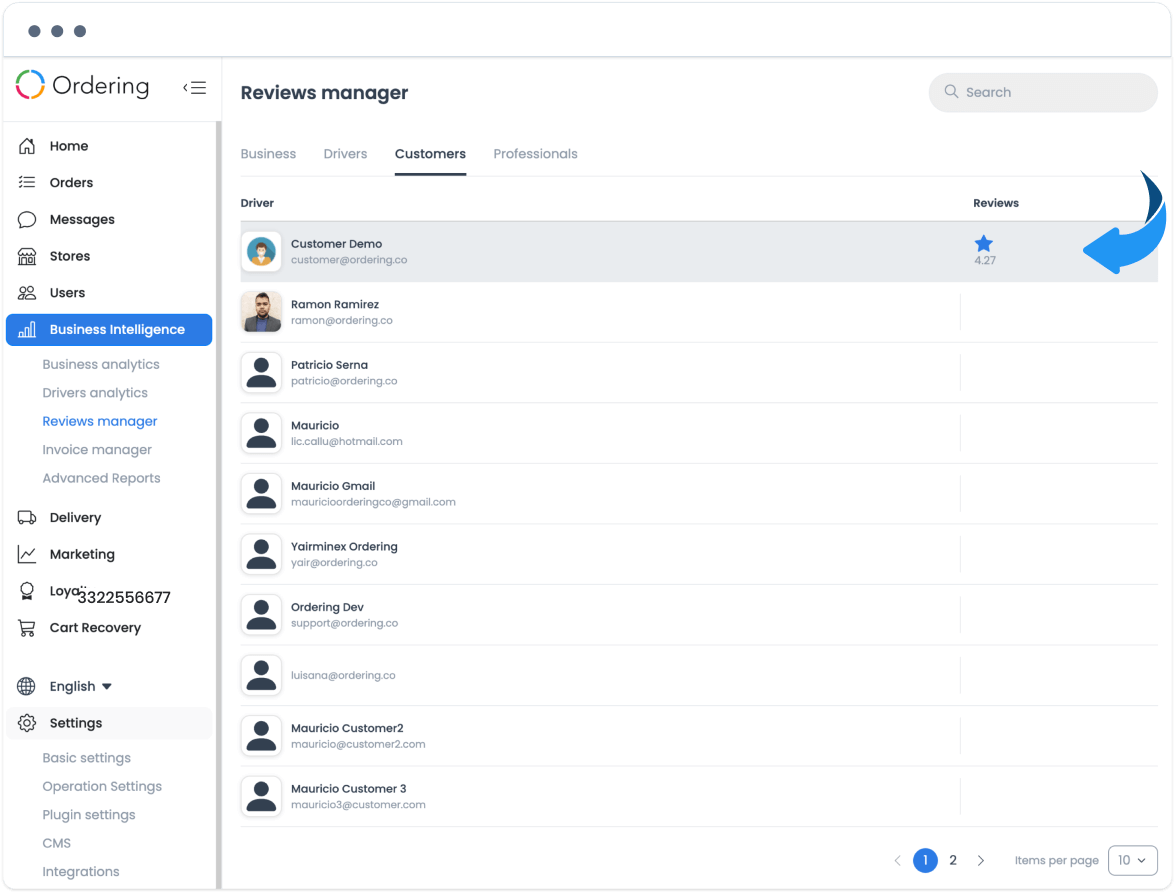Click the Cart Recovery cart icon
The width and height of the screenshot is (1175, 894).
coord(27,628)
